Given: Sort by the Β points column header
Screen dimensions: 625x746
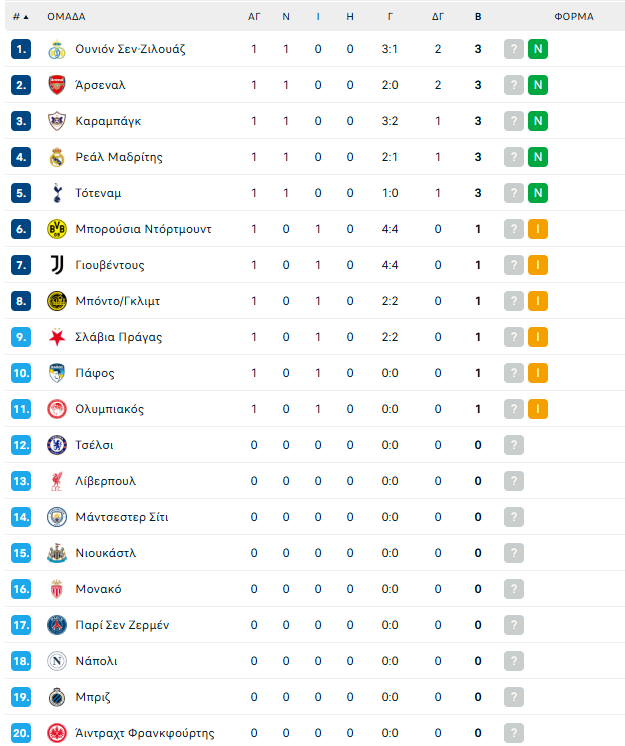Looking at the screenshot, I should coord(478,17).
